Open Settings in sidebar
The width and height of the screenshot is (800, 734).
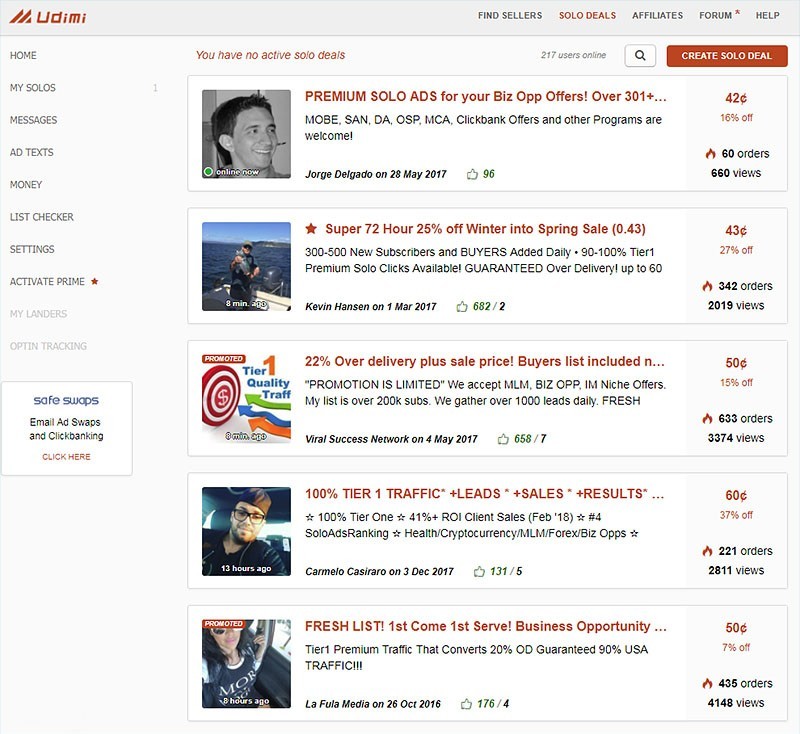pos(32,249)
